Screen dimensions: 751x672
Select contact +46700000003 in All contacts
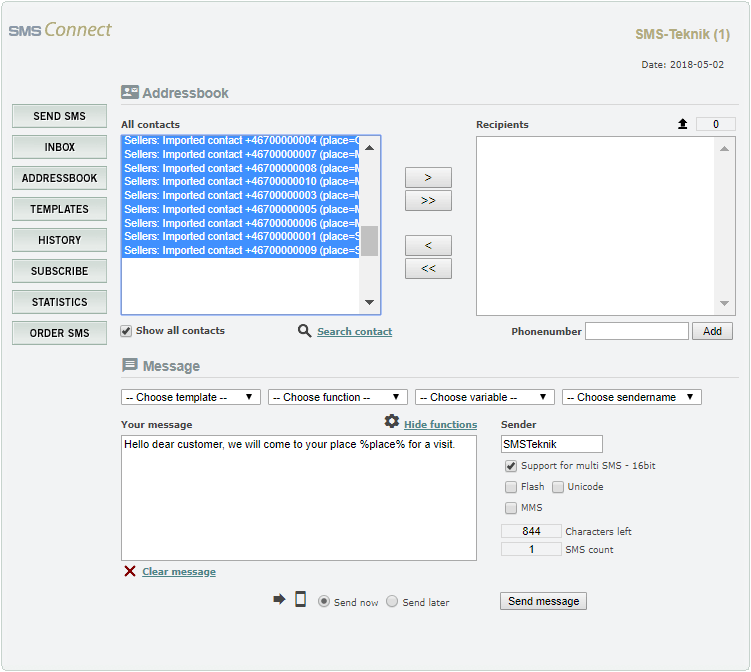pyautogui.click(x=241, y=195)
